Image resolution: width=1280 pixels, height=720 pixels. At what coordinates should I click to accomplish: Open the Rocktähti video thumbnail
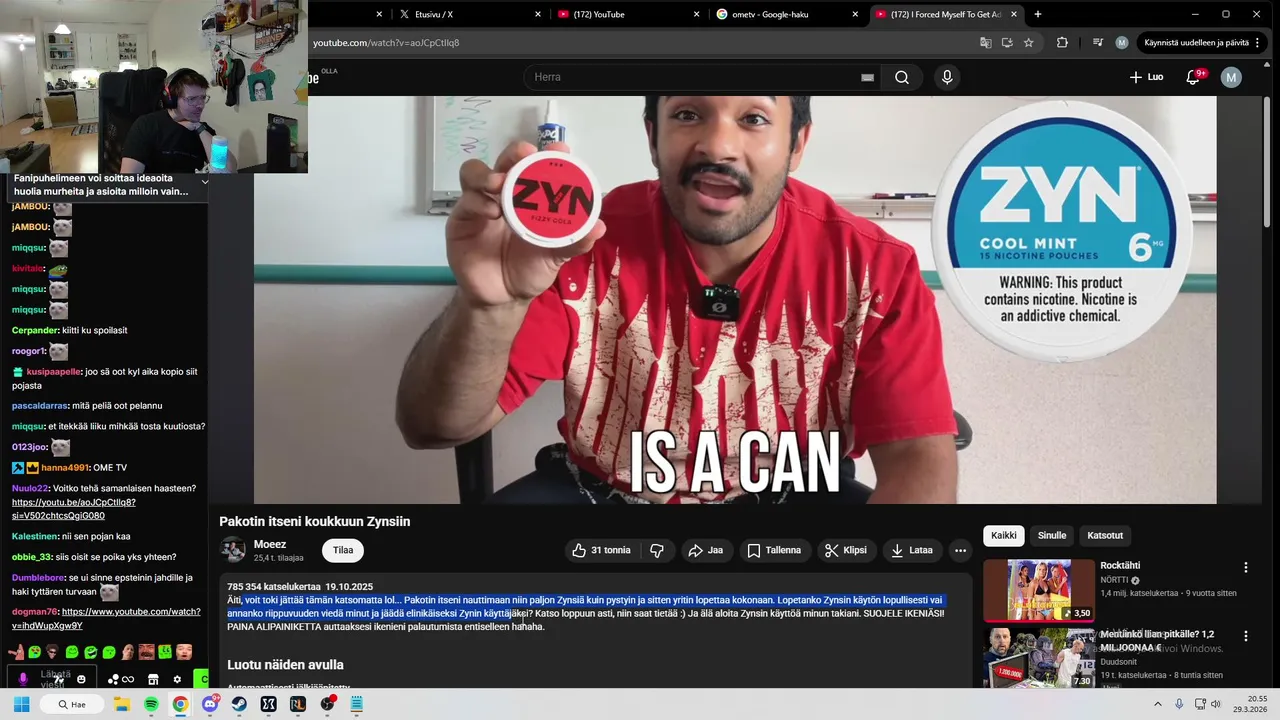(1039, 590)
